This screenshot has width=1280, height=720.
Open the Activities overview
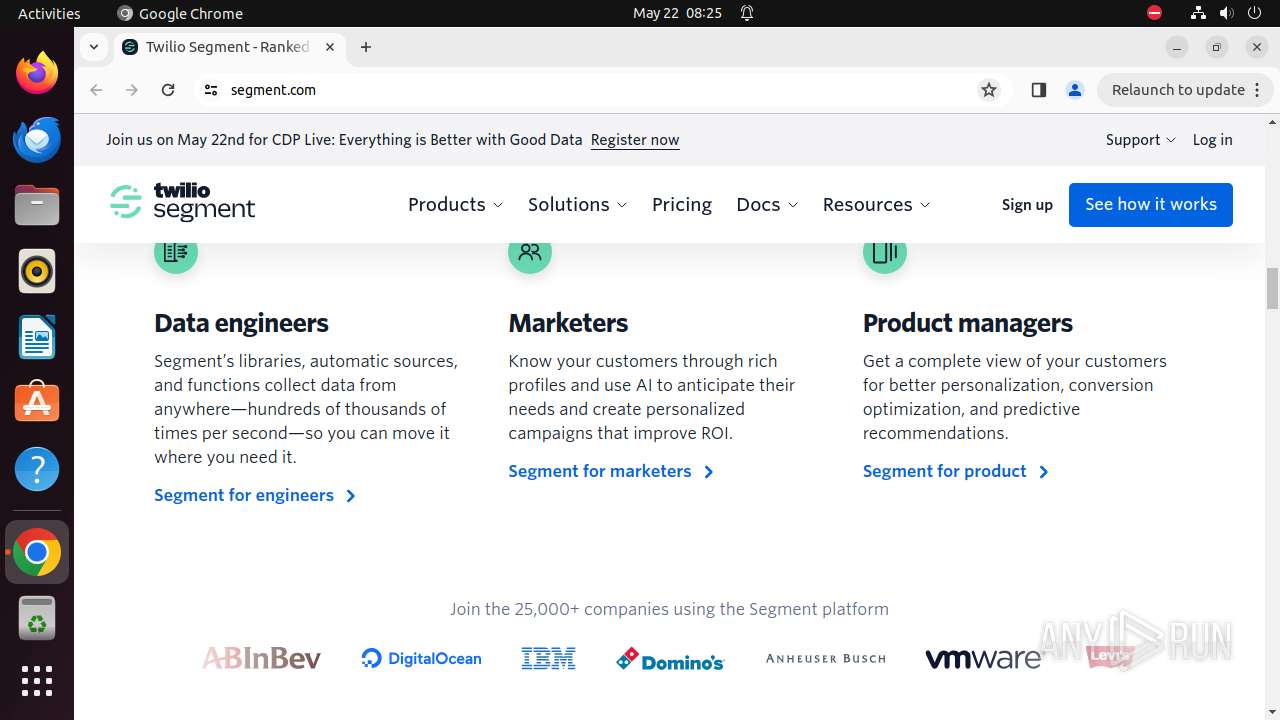click(49, 13)
